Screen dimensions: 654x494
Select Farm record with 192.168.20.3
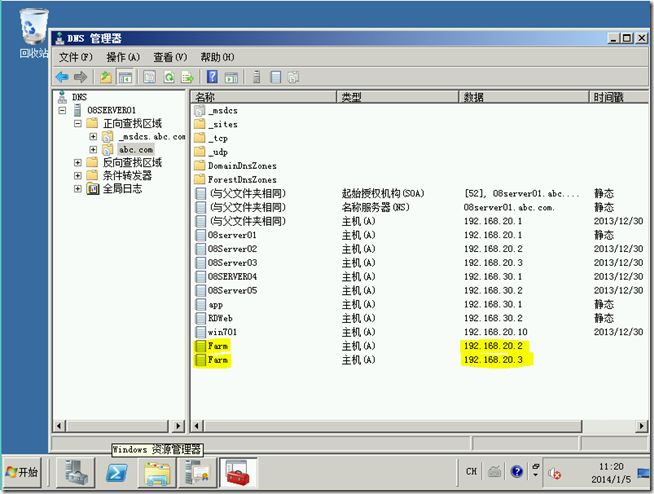[x=419, y=360]
